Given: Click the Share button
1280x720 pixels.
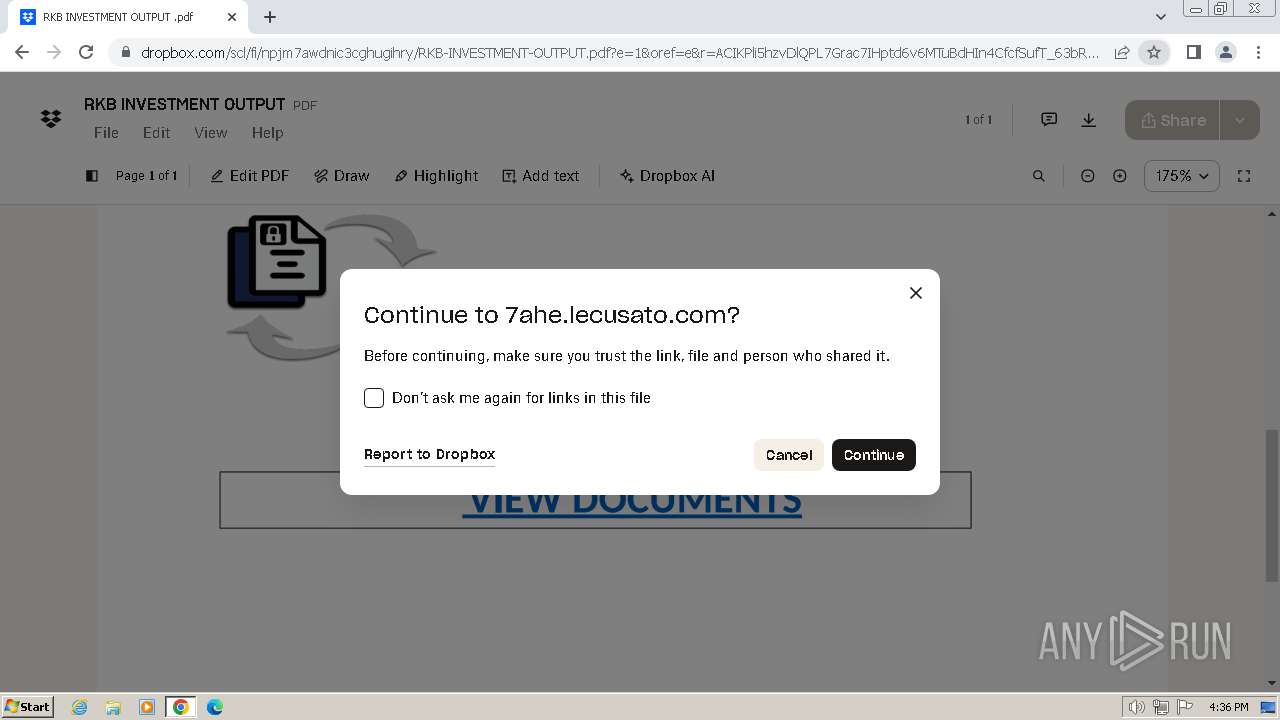Looking at the screenshot, I should click(x=1172, y=120).
